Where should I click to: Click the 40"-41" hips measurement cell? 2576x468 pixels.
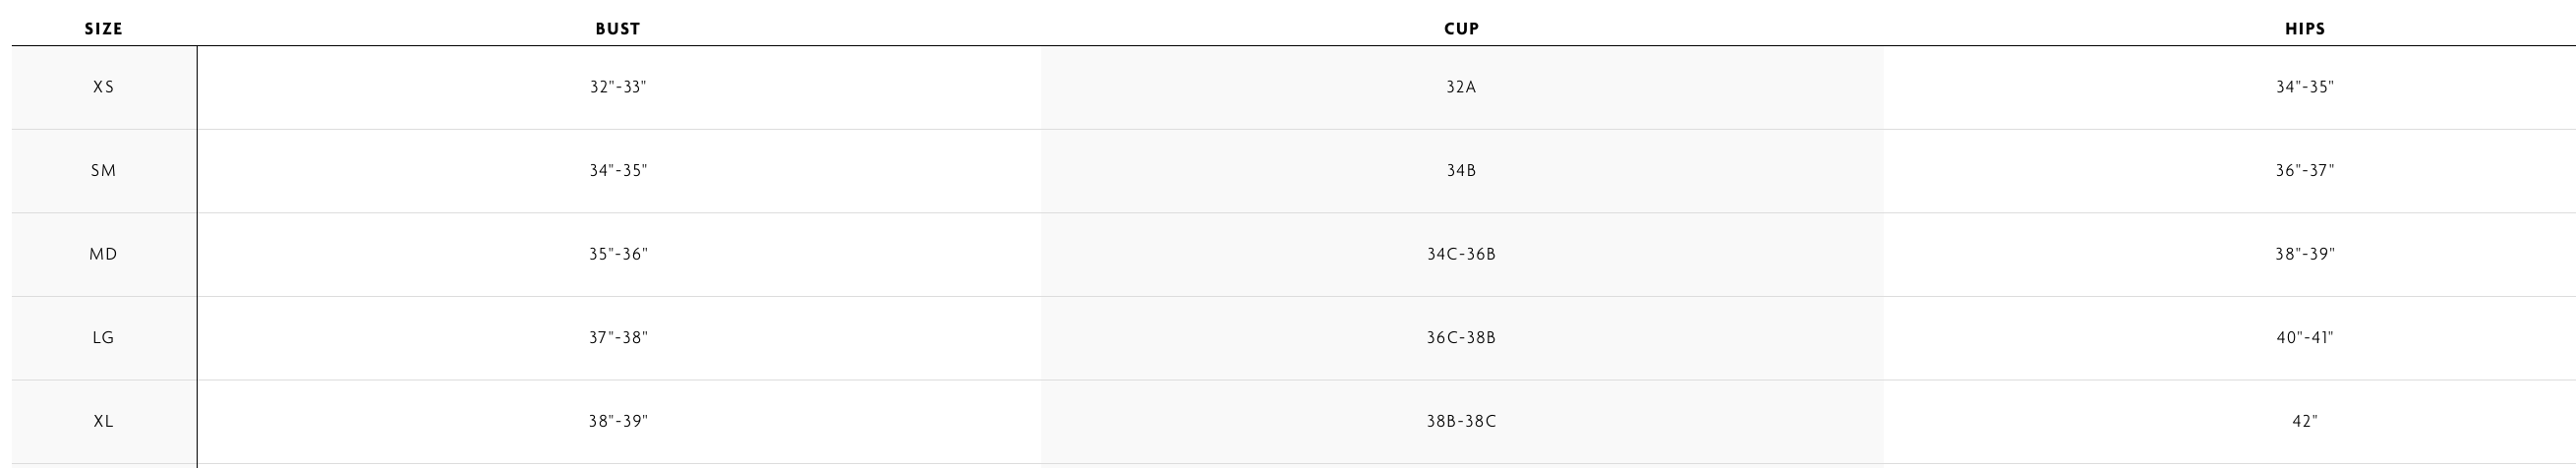(2305, 338)
